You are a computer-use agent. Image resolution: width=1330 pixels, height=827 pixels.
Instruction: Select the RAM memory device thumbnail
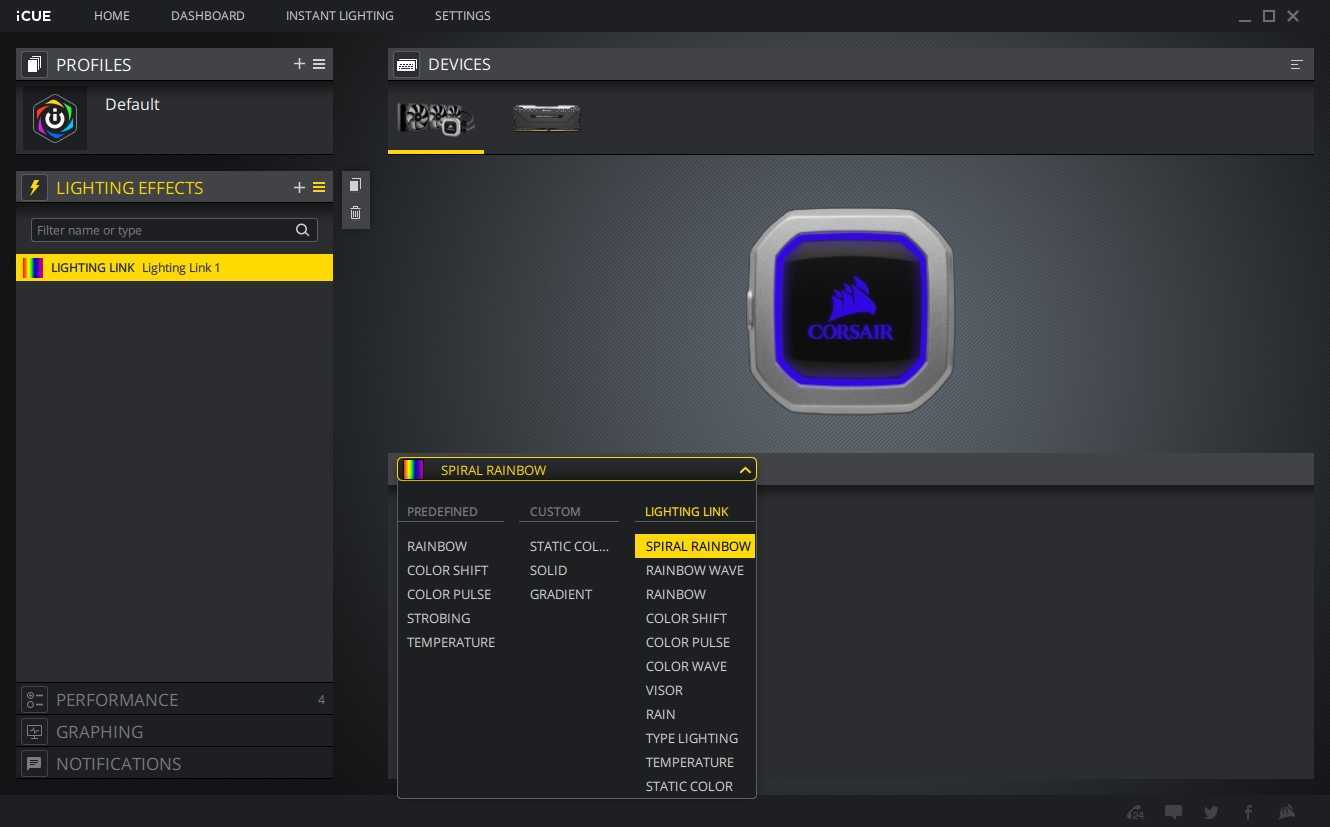pos(546,118)
